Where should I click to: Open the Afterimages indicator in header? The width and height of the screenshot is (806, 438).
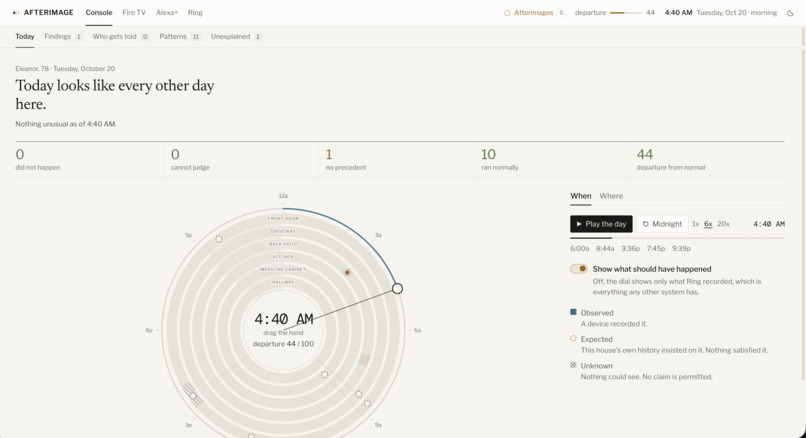534,12
